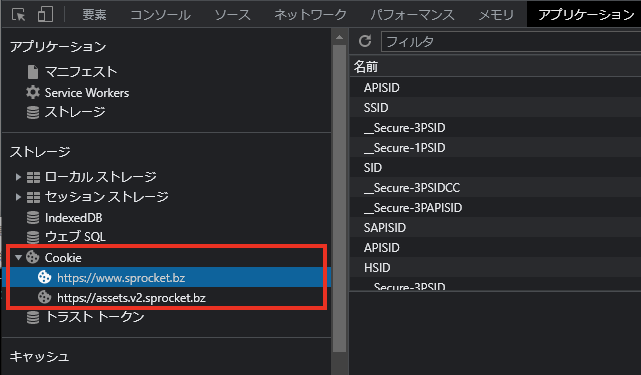Select the __Secure-3PSIDCC cookie row
Screen dimensions: 641x375
pos(495,188)
